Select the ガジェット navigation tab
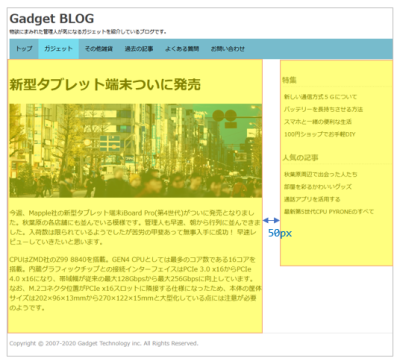 tap(58, 49)
